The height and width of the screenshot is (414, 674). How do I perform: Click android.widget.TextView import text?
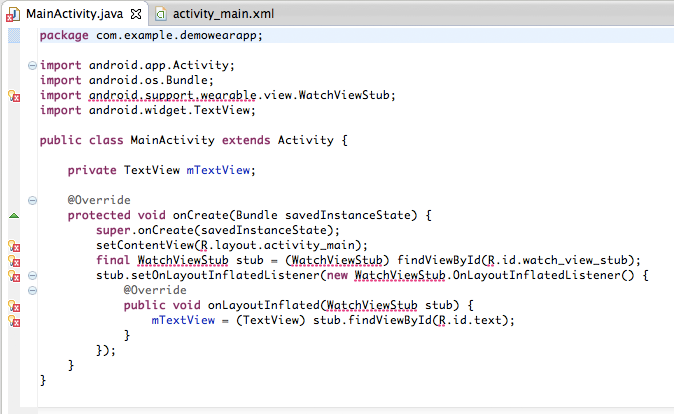coord(169,110)
